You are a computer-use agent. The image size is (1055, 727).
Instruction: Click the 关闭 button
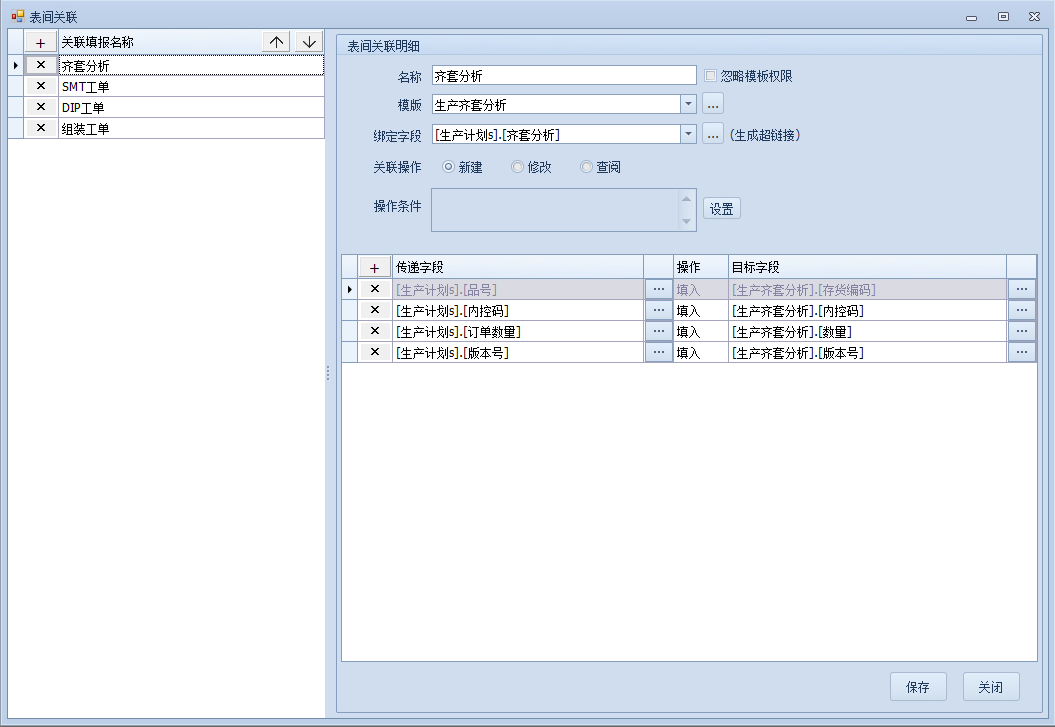coord(990,687)
